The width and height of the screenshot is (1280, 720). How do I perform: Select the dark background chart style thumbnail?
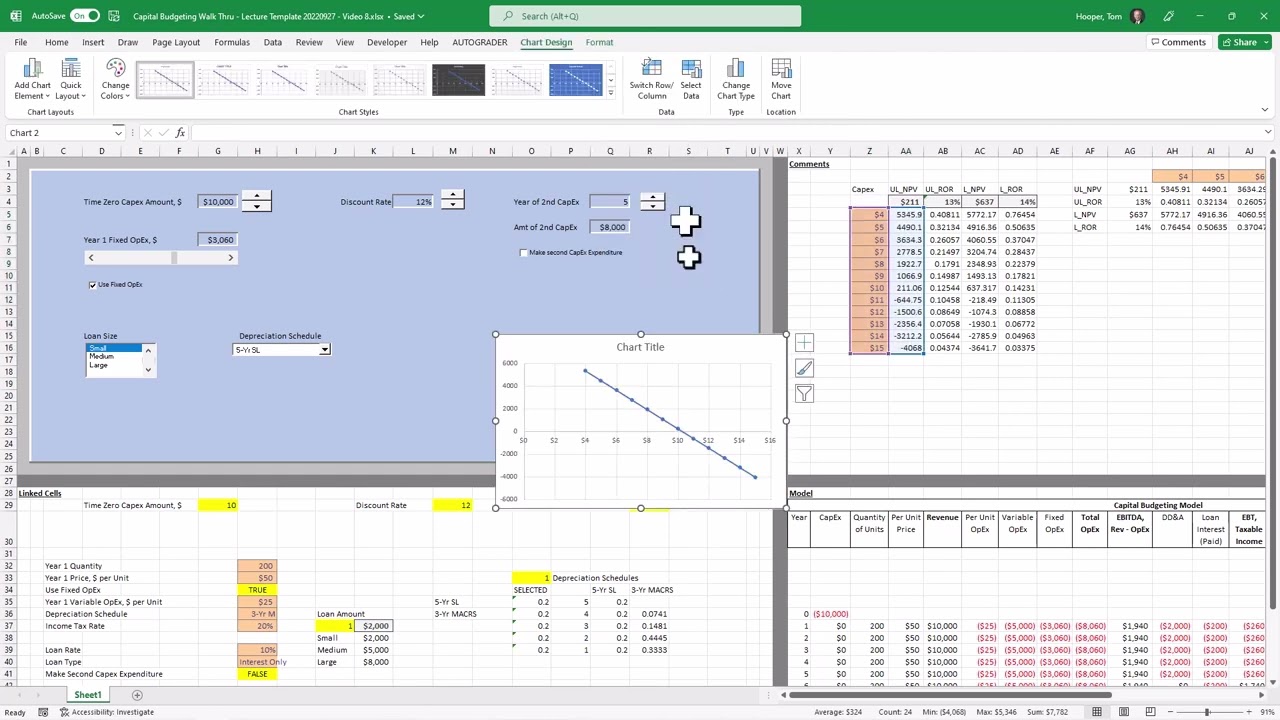pyautogui.click(x=458, y=80)
